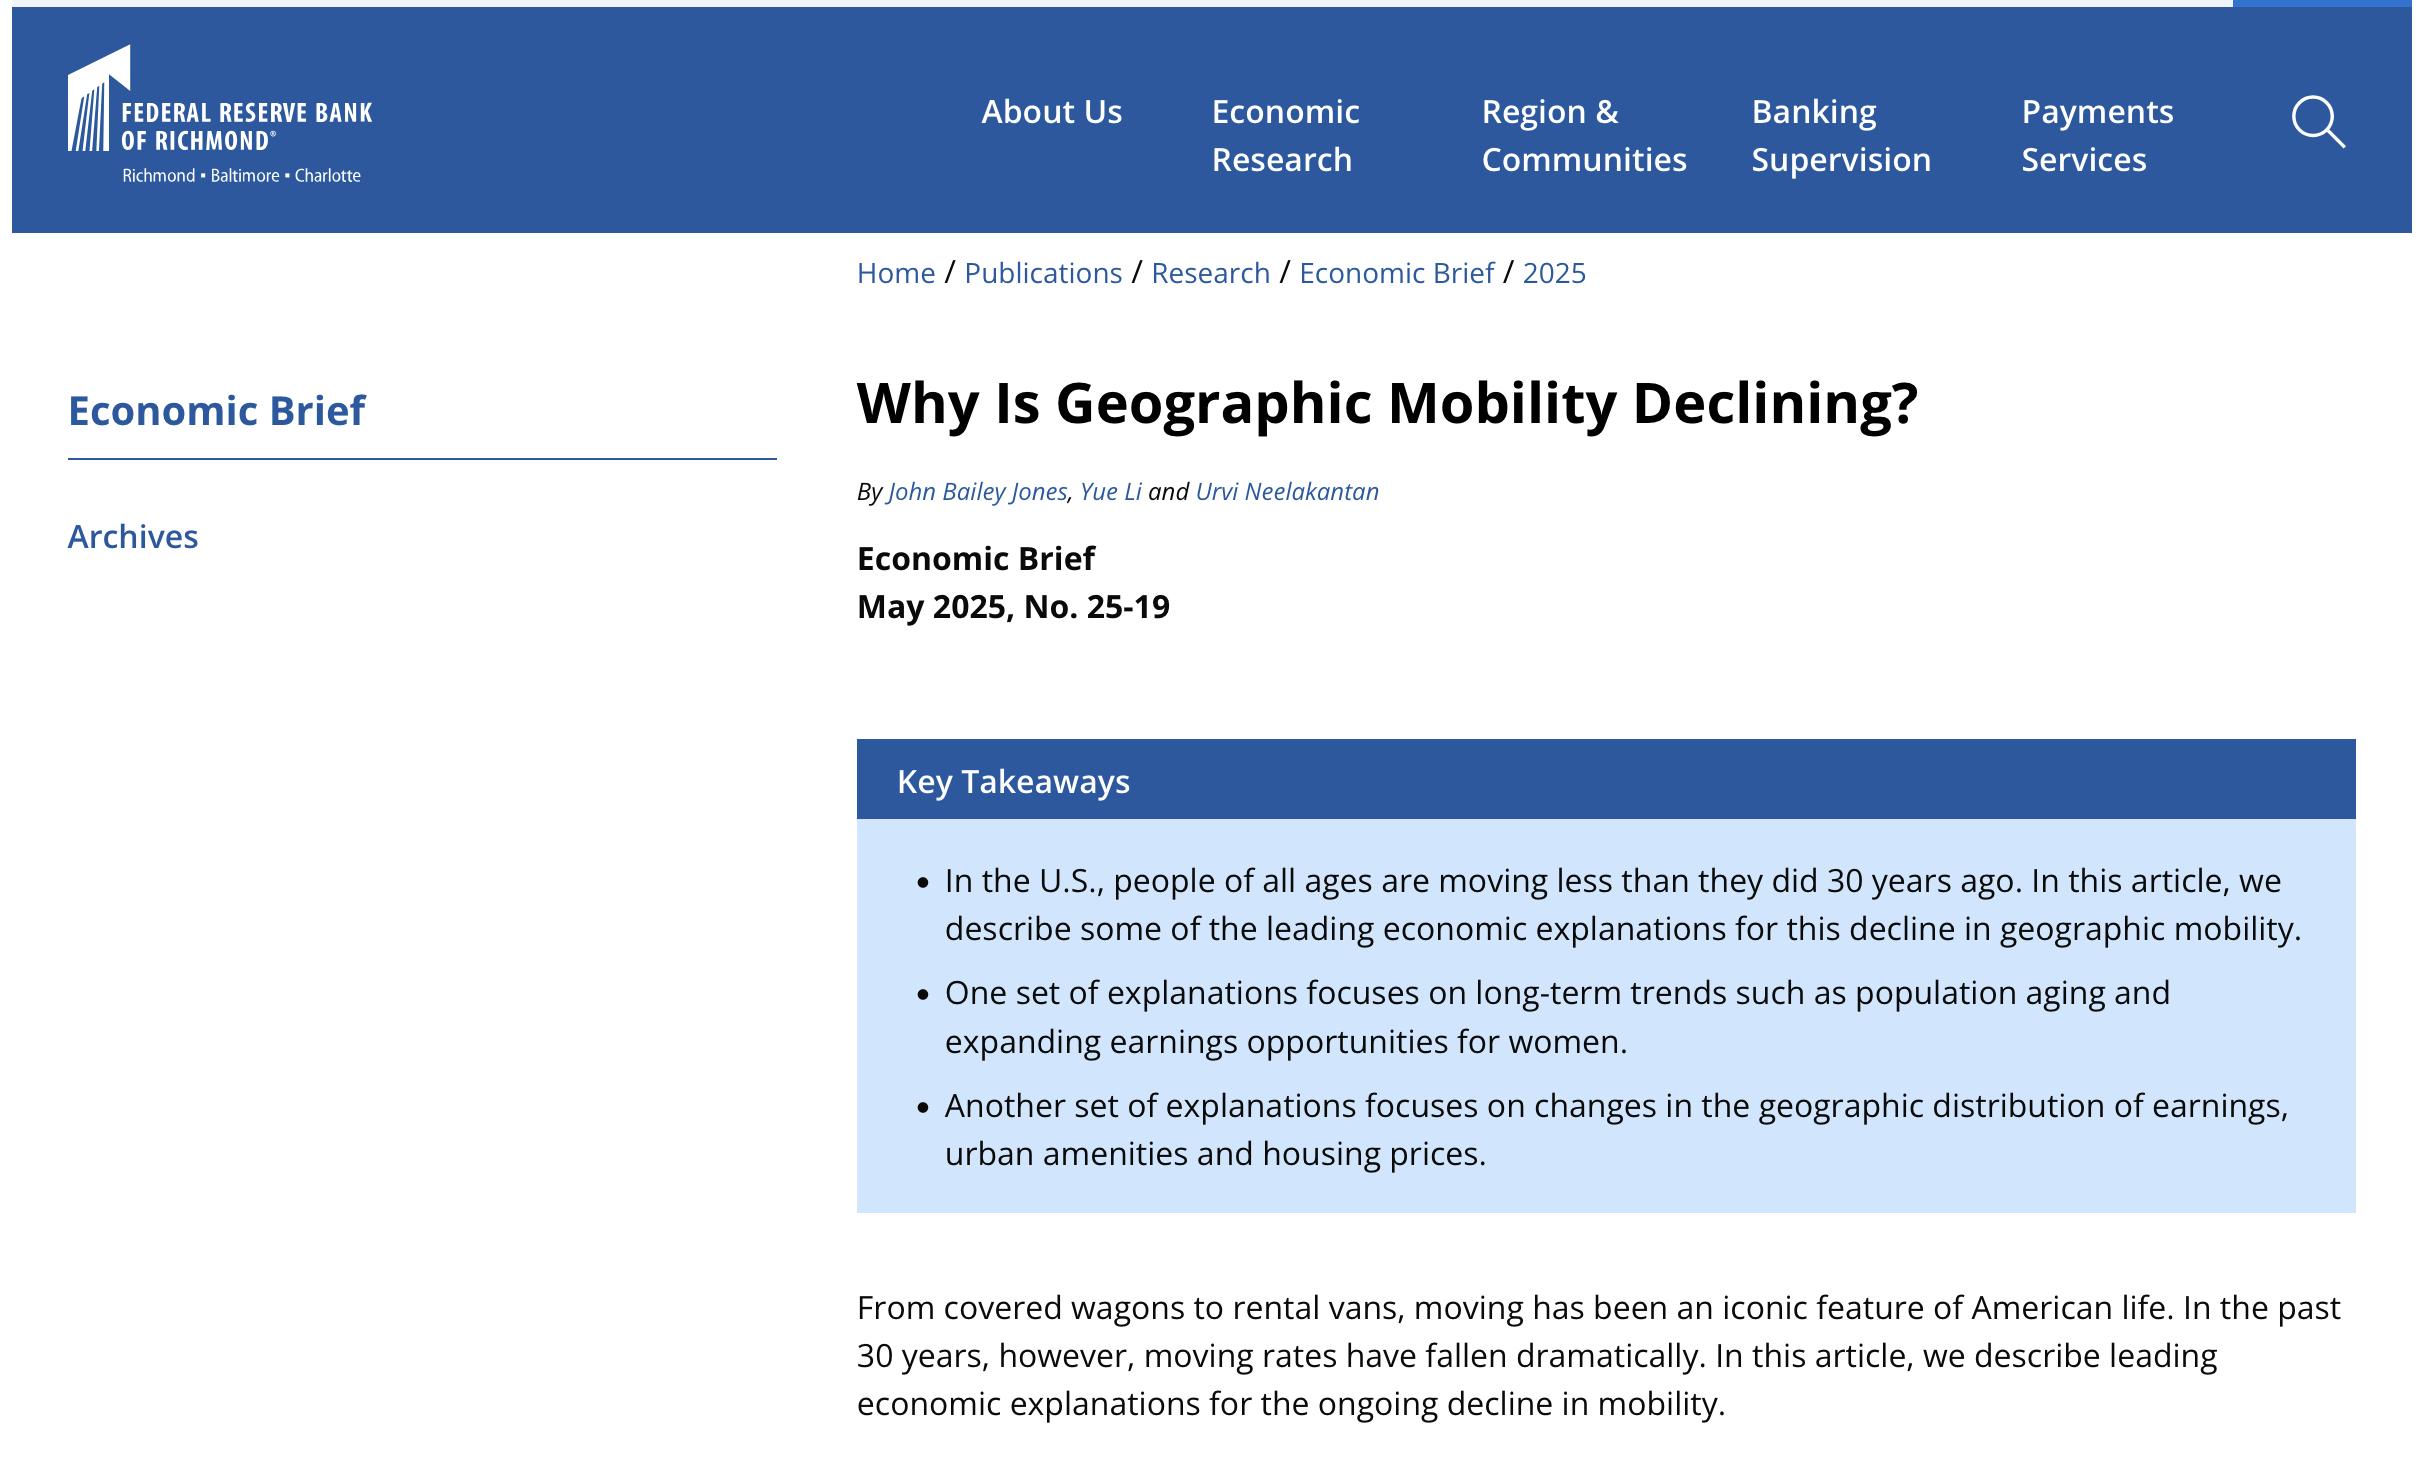Click the Key Takeaways header bar
Screen dimensions: 2434x1468
1605,781
